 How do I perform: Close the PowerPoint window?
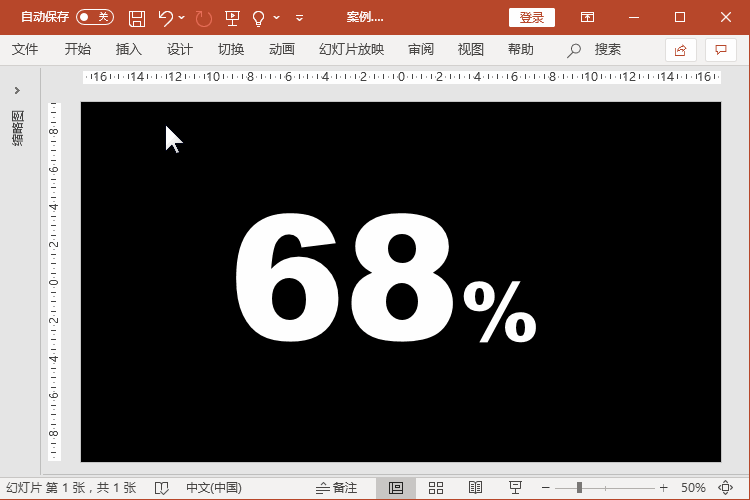click(x=726, y=18)
